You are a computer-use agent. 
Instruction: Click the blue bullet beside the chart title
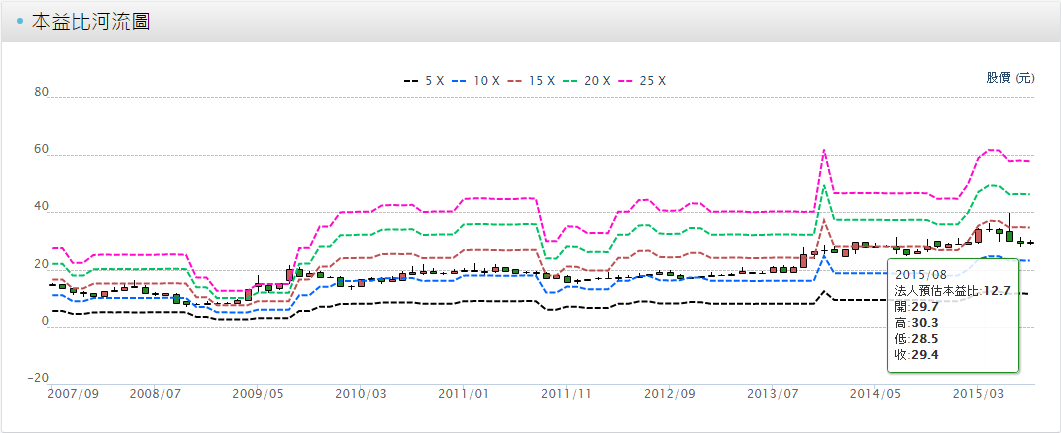(x=20, y=22)
